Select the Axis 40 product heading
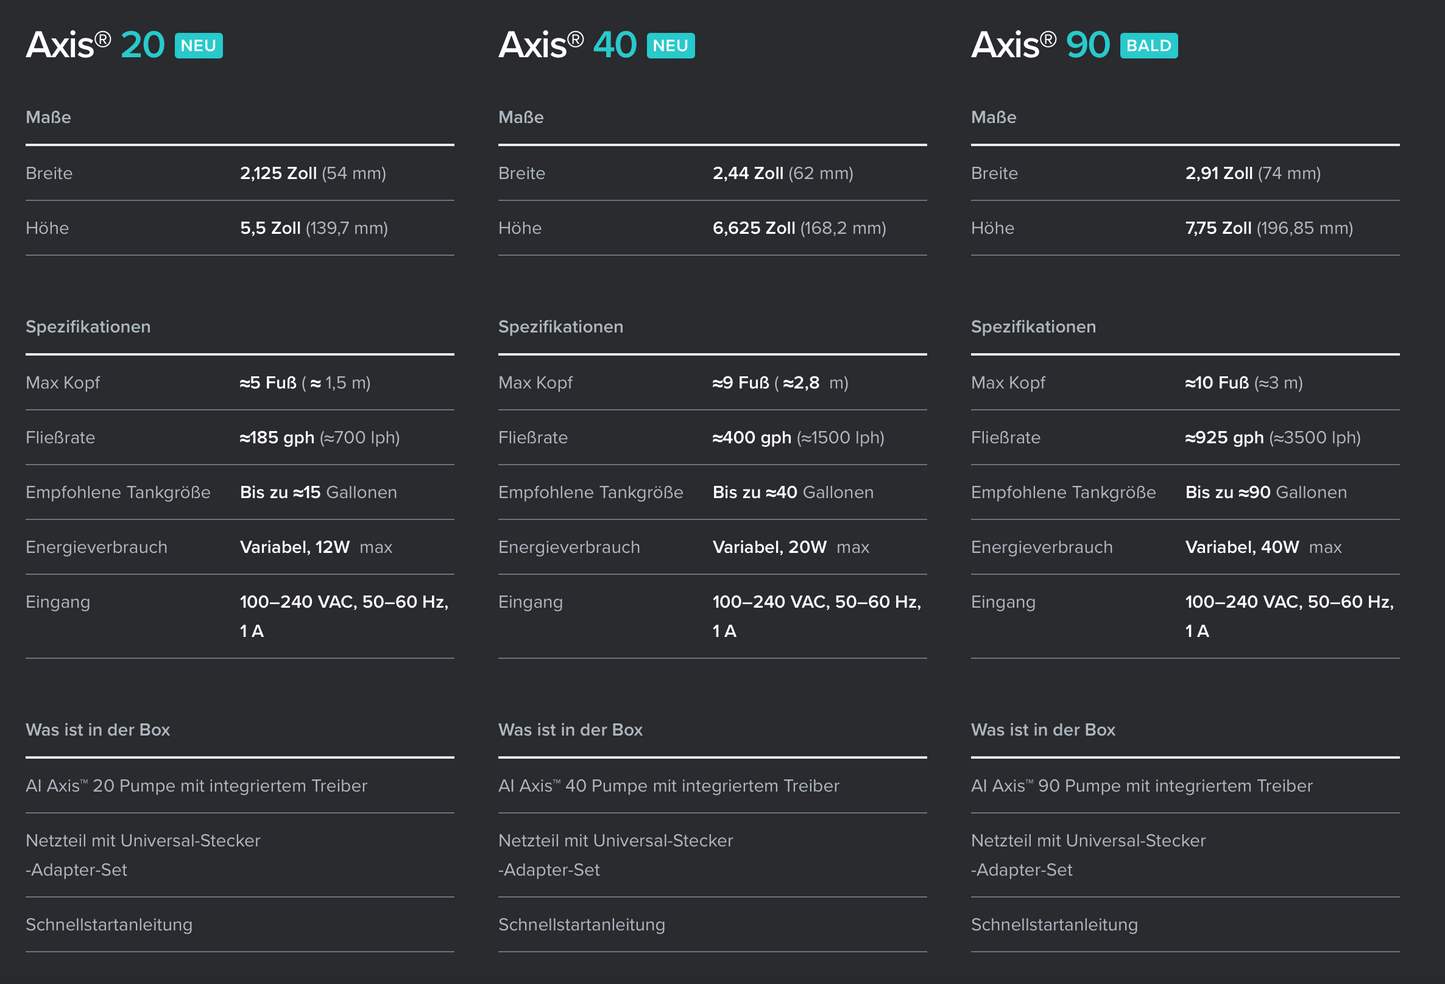Image resolution: width=1445 pixels, height=984 pixels. point(567,45)
